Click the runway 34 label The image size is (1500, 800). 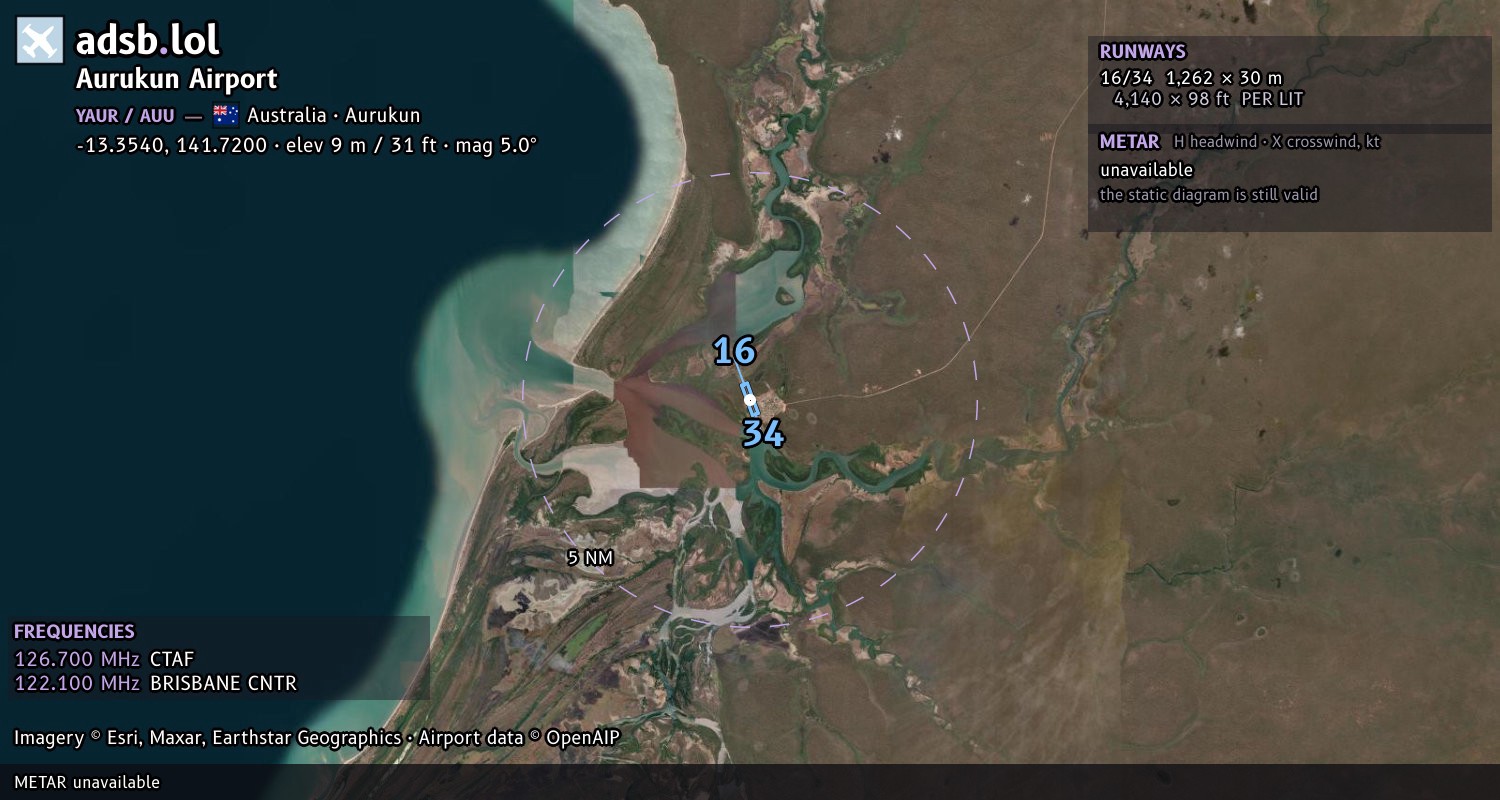[763, 433]
